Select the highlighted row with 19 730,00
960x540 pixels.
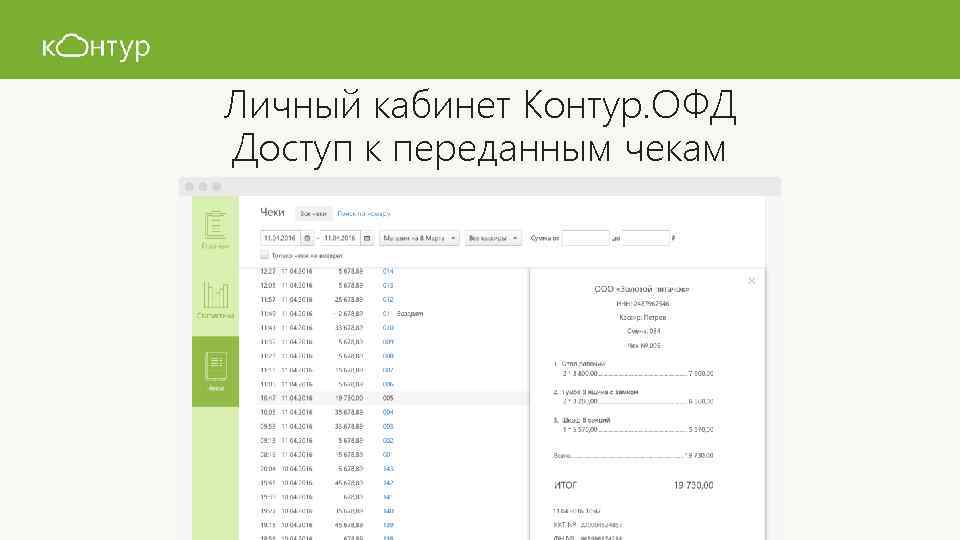[392, 398]
